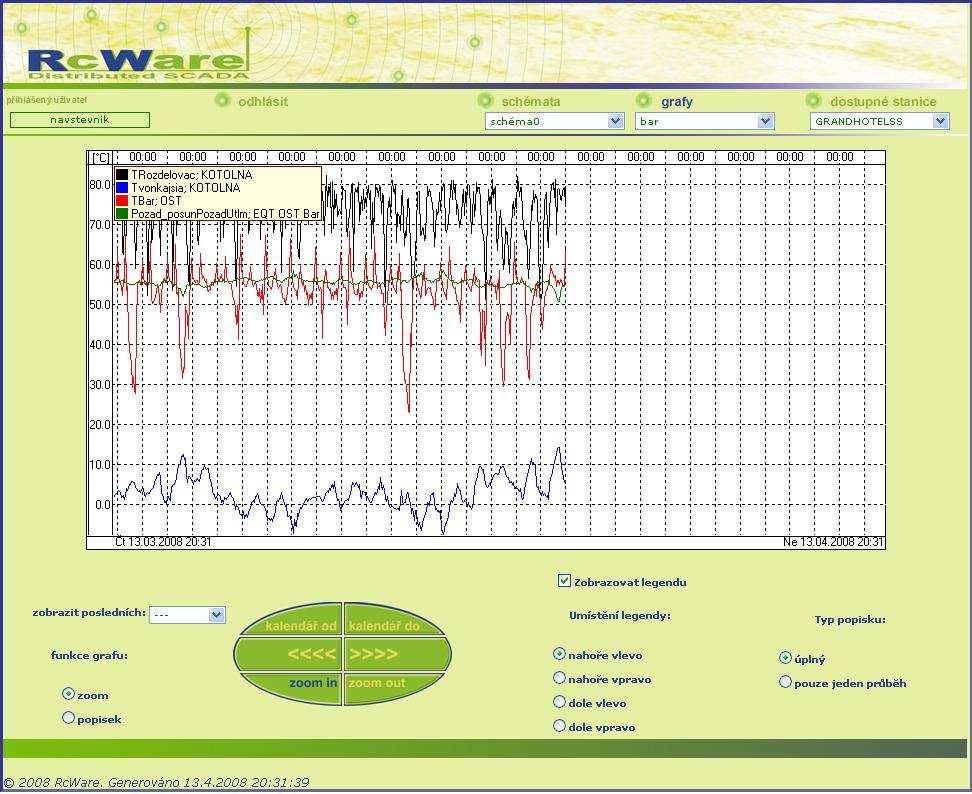Click the Typ popisku label
Viewport: 972px width, 794px height.
click(x=850, y=620)
